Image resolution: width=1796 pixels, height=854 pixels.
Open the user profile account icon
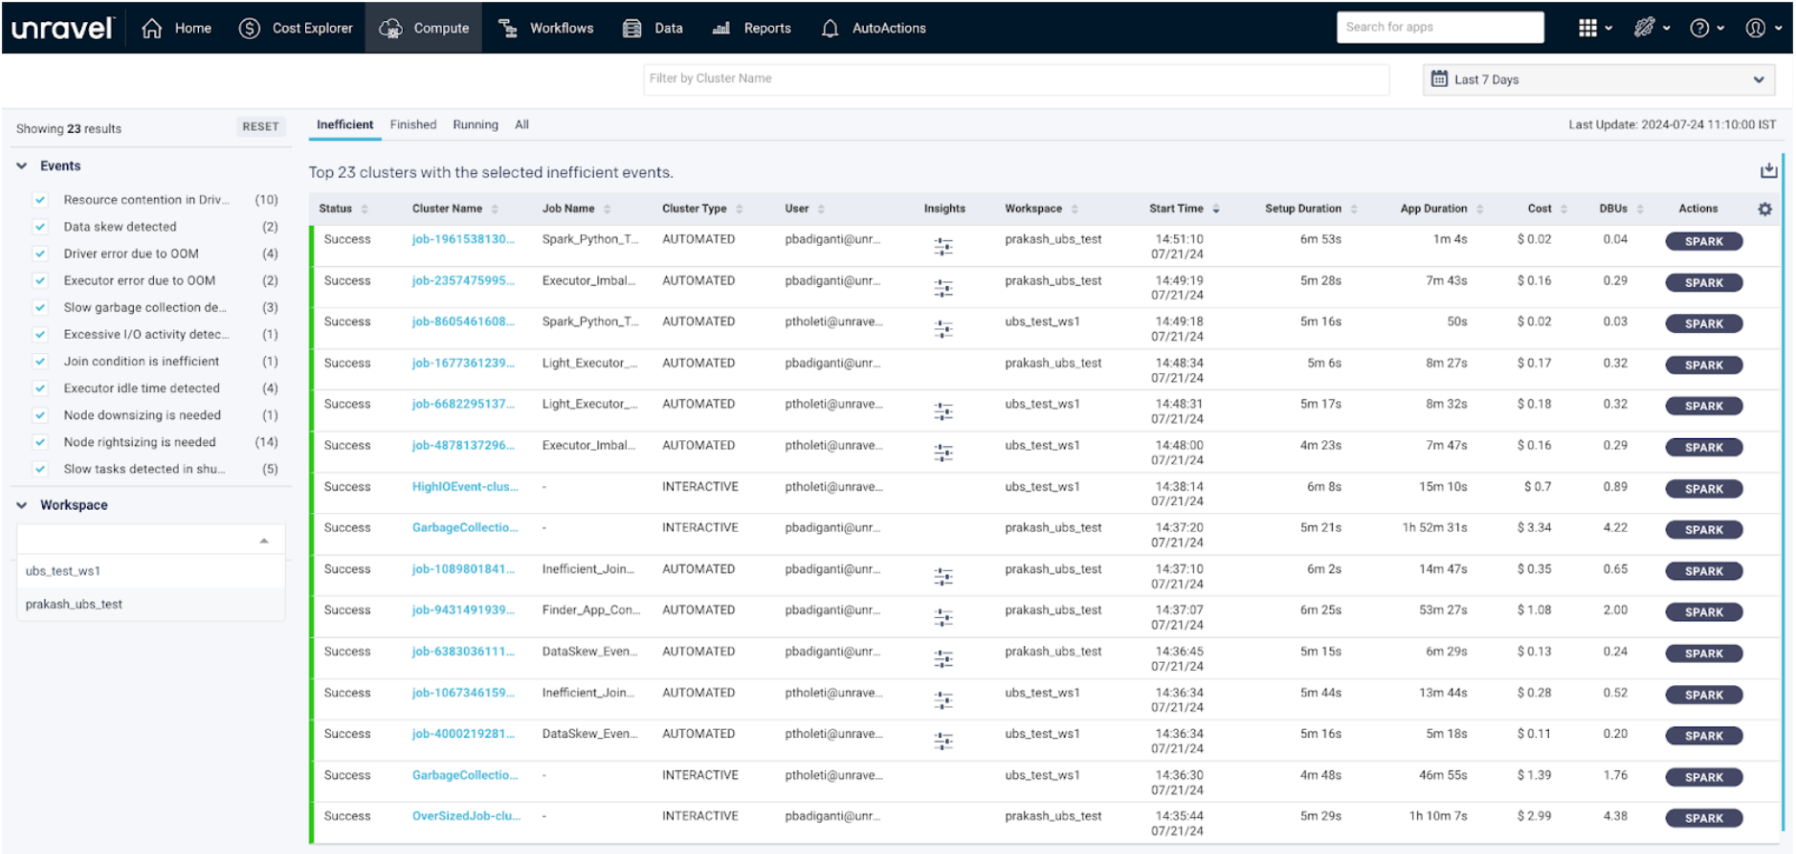tap(1755, 28)
